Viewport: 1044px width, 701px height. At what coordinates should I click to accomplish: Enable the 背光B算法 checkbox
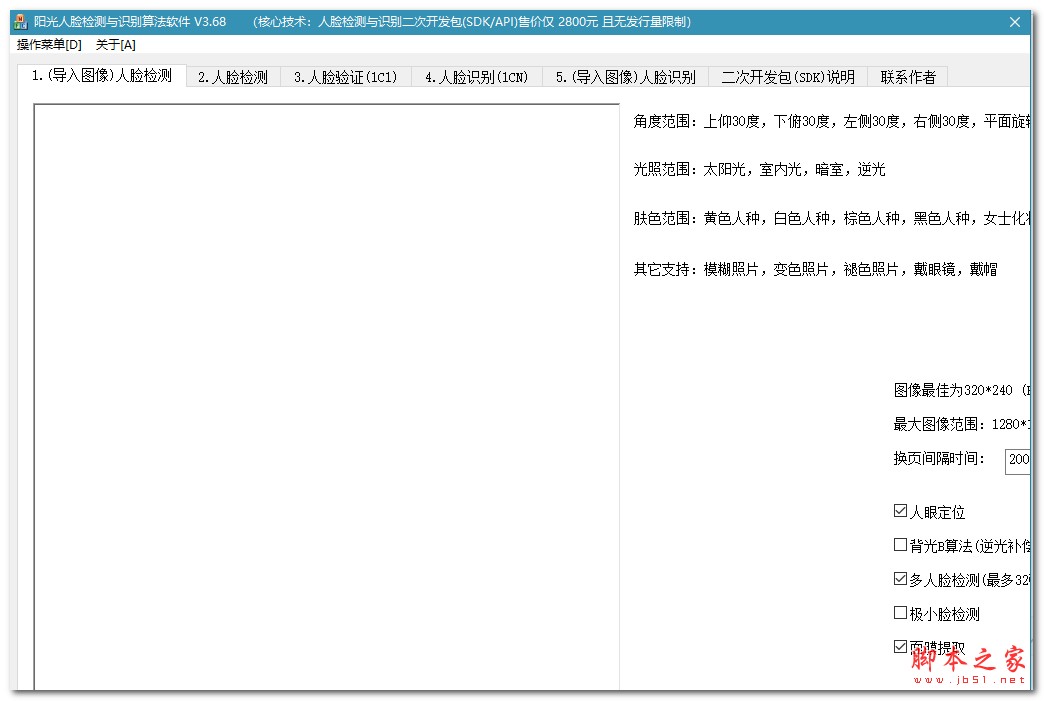pyautogui.click(x=900, y=546)
